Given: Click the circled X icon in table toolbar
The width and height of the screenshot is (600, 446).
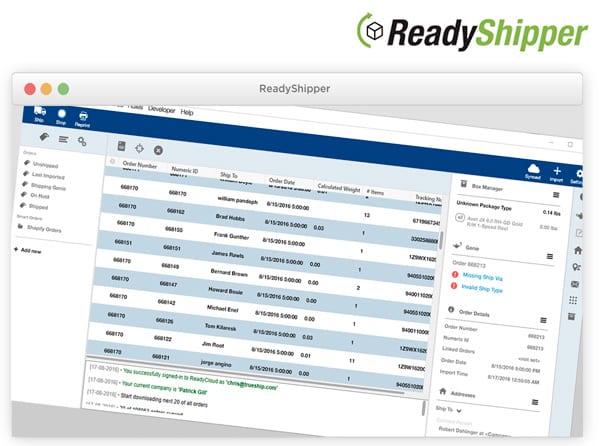Looking at the screenshot, I should coord(158,150).
